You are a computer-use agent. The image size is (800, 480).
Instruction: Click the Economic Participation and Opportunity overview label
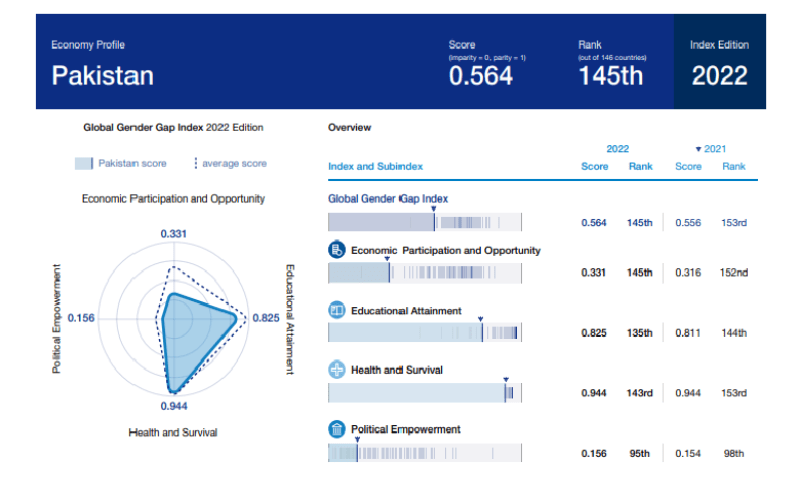[445, 250]
